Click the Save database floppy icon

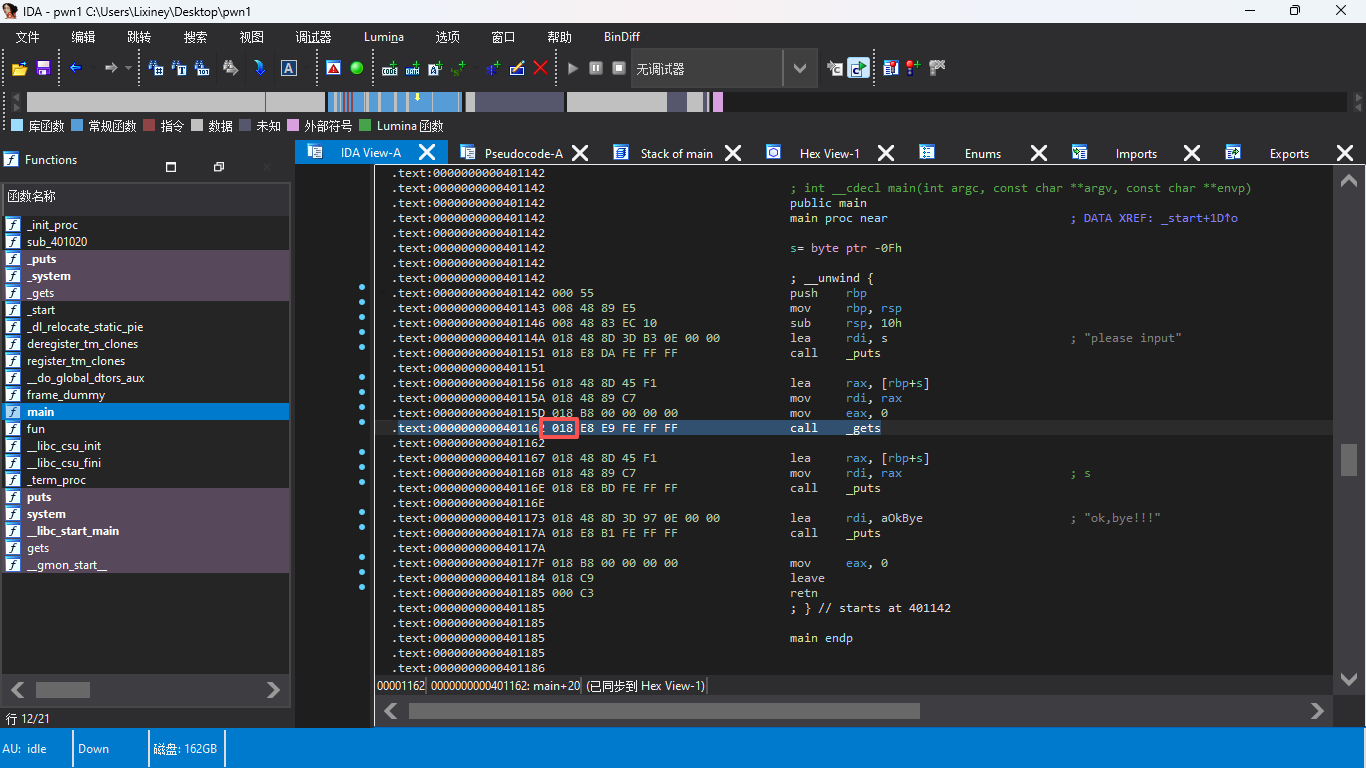tap(43, 68)
